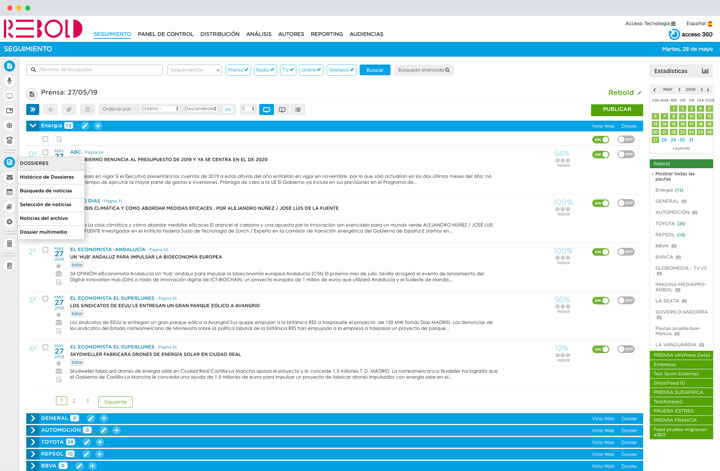Click the green PUBLICAR button

tap(617, 110)
